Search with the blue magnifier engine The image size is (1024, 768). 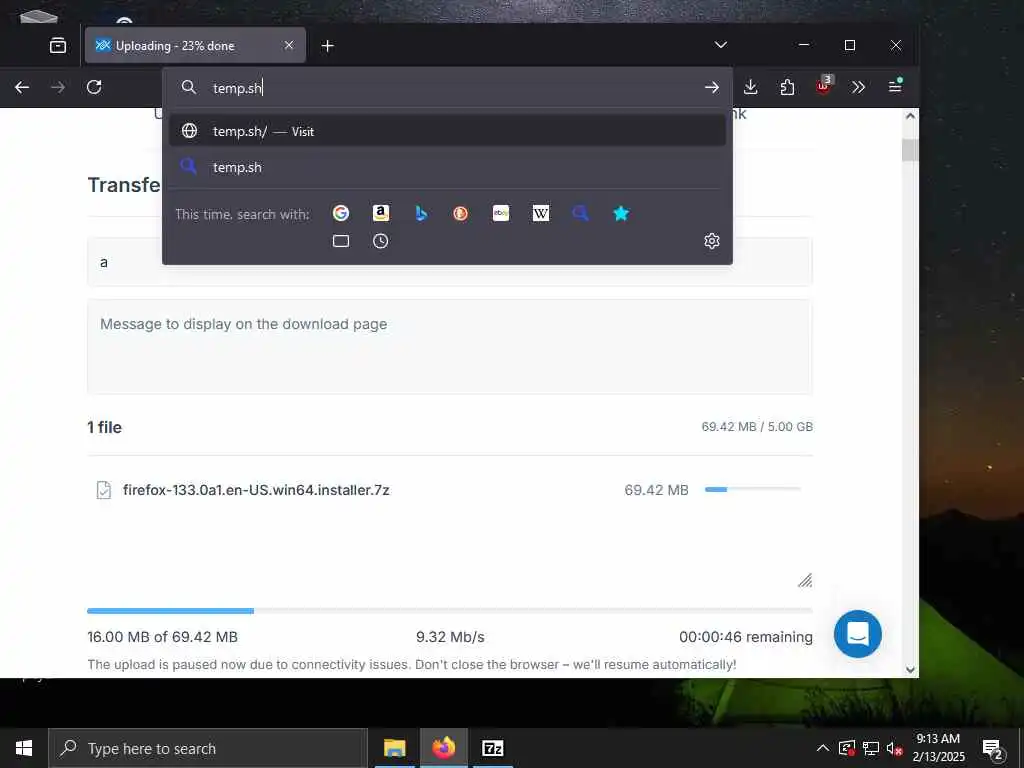tap(581, 213)
